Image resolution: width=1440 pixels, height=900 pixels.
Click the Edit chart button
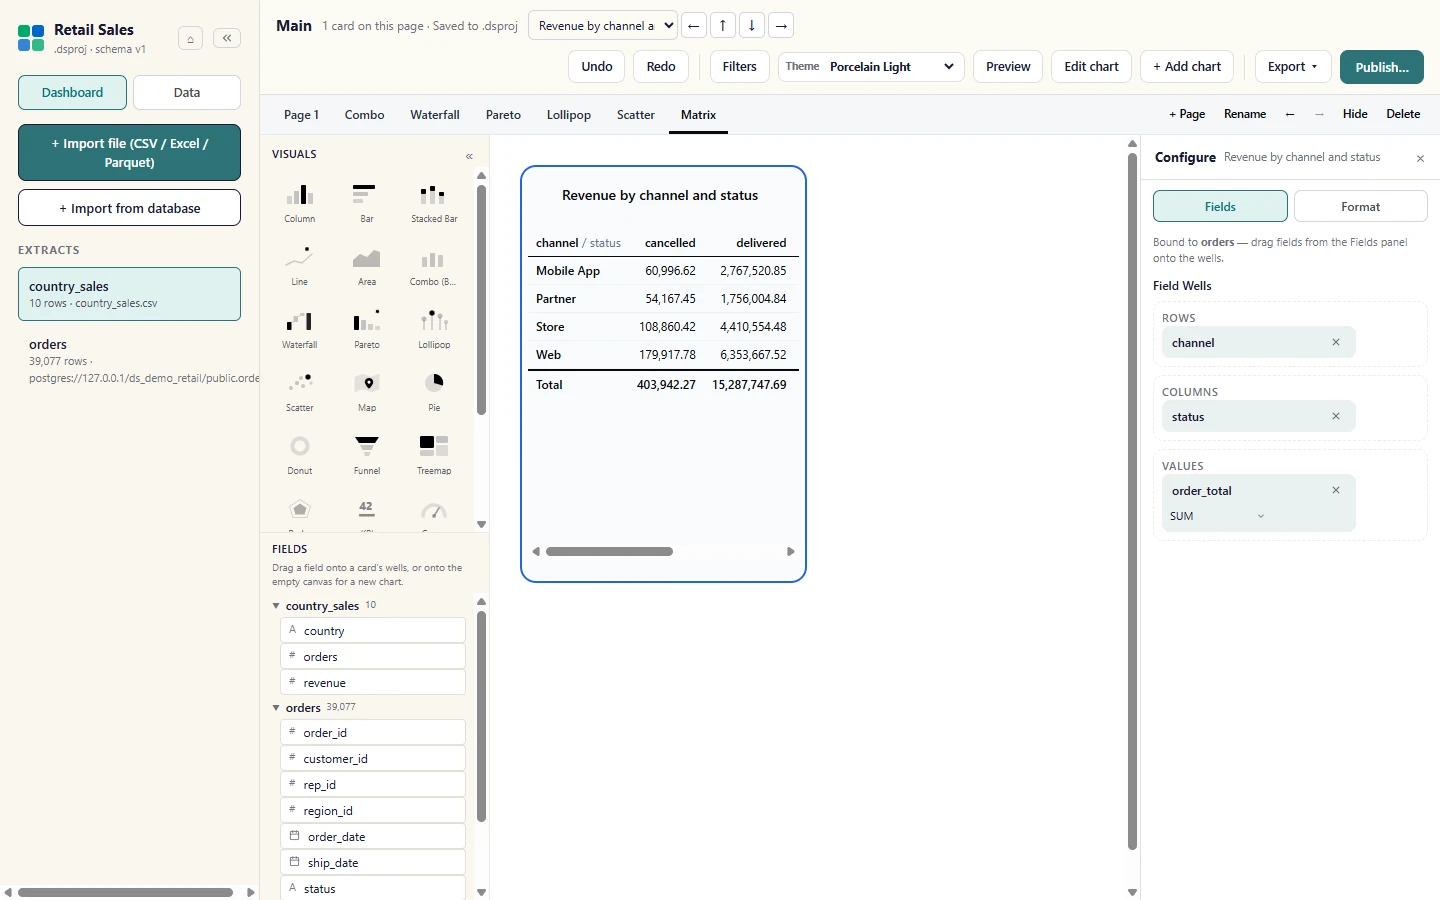pos(1092,67)
